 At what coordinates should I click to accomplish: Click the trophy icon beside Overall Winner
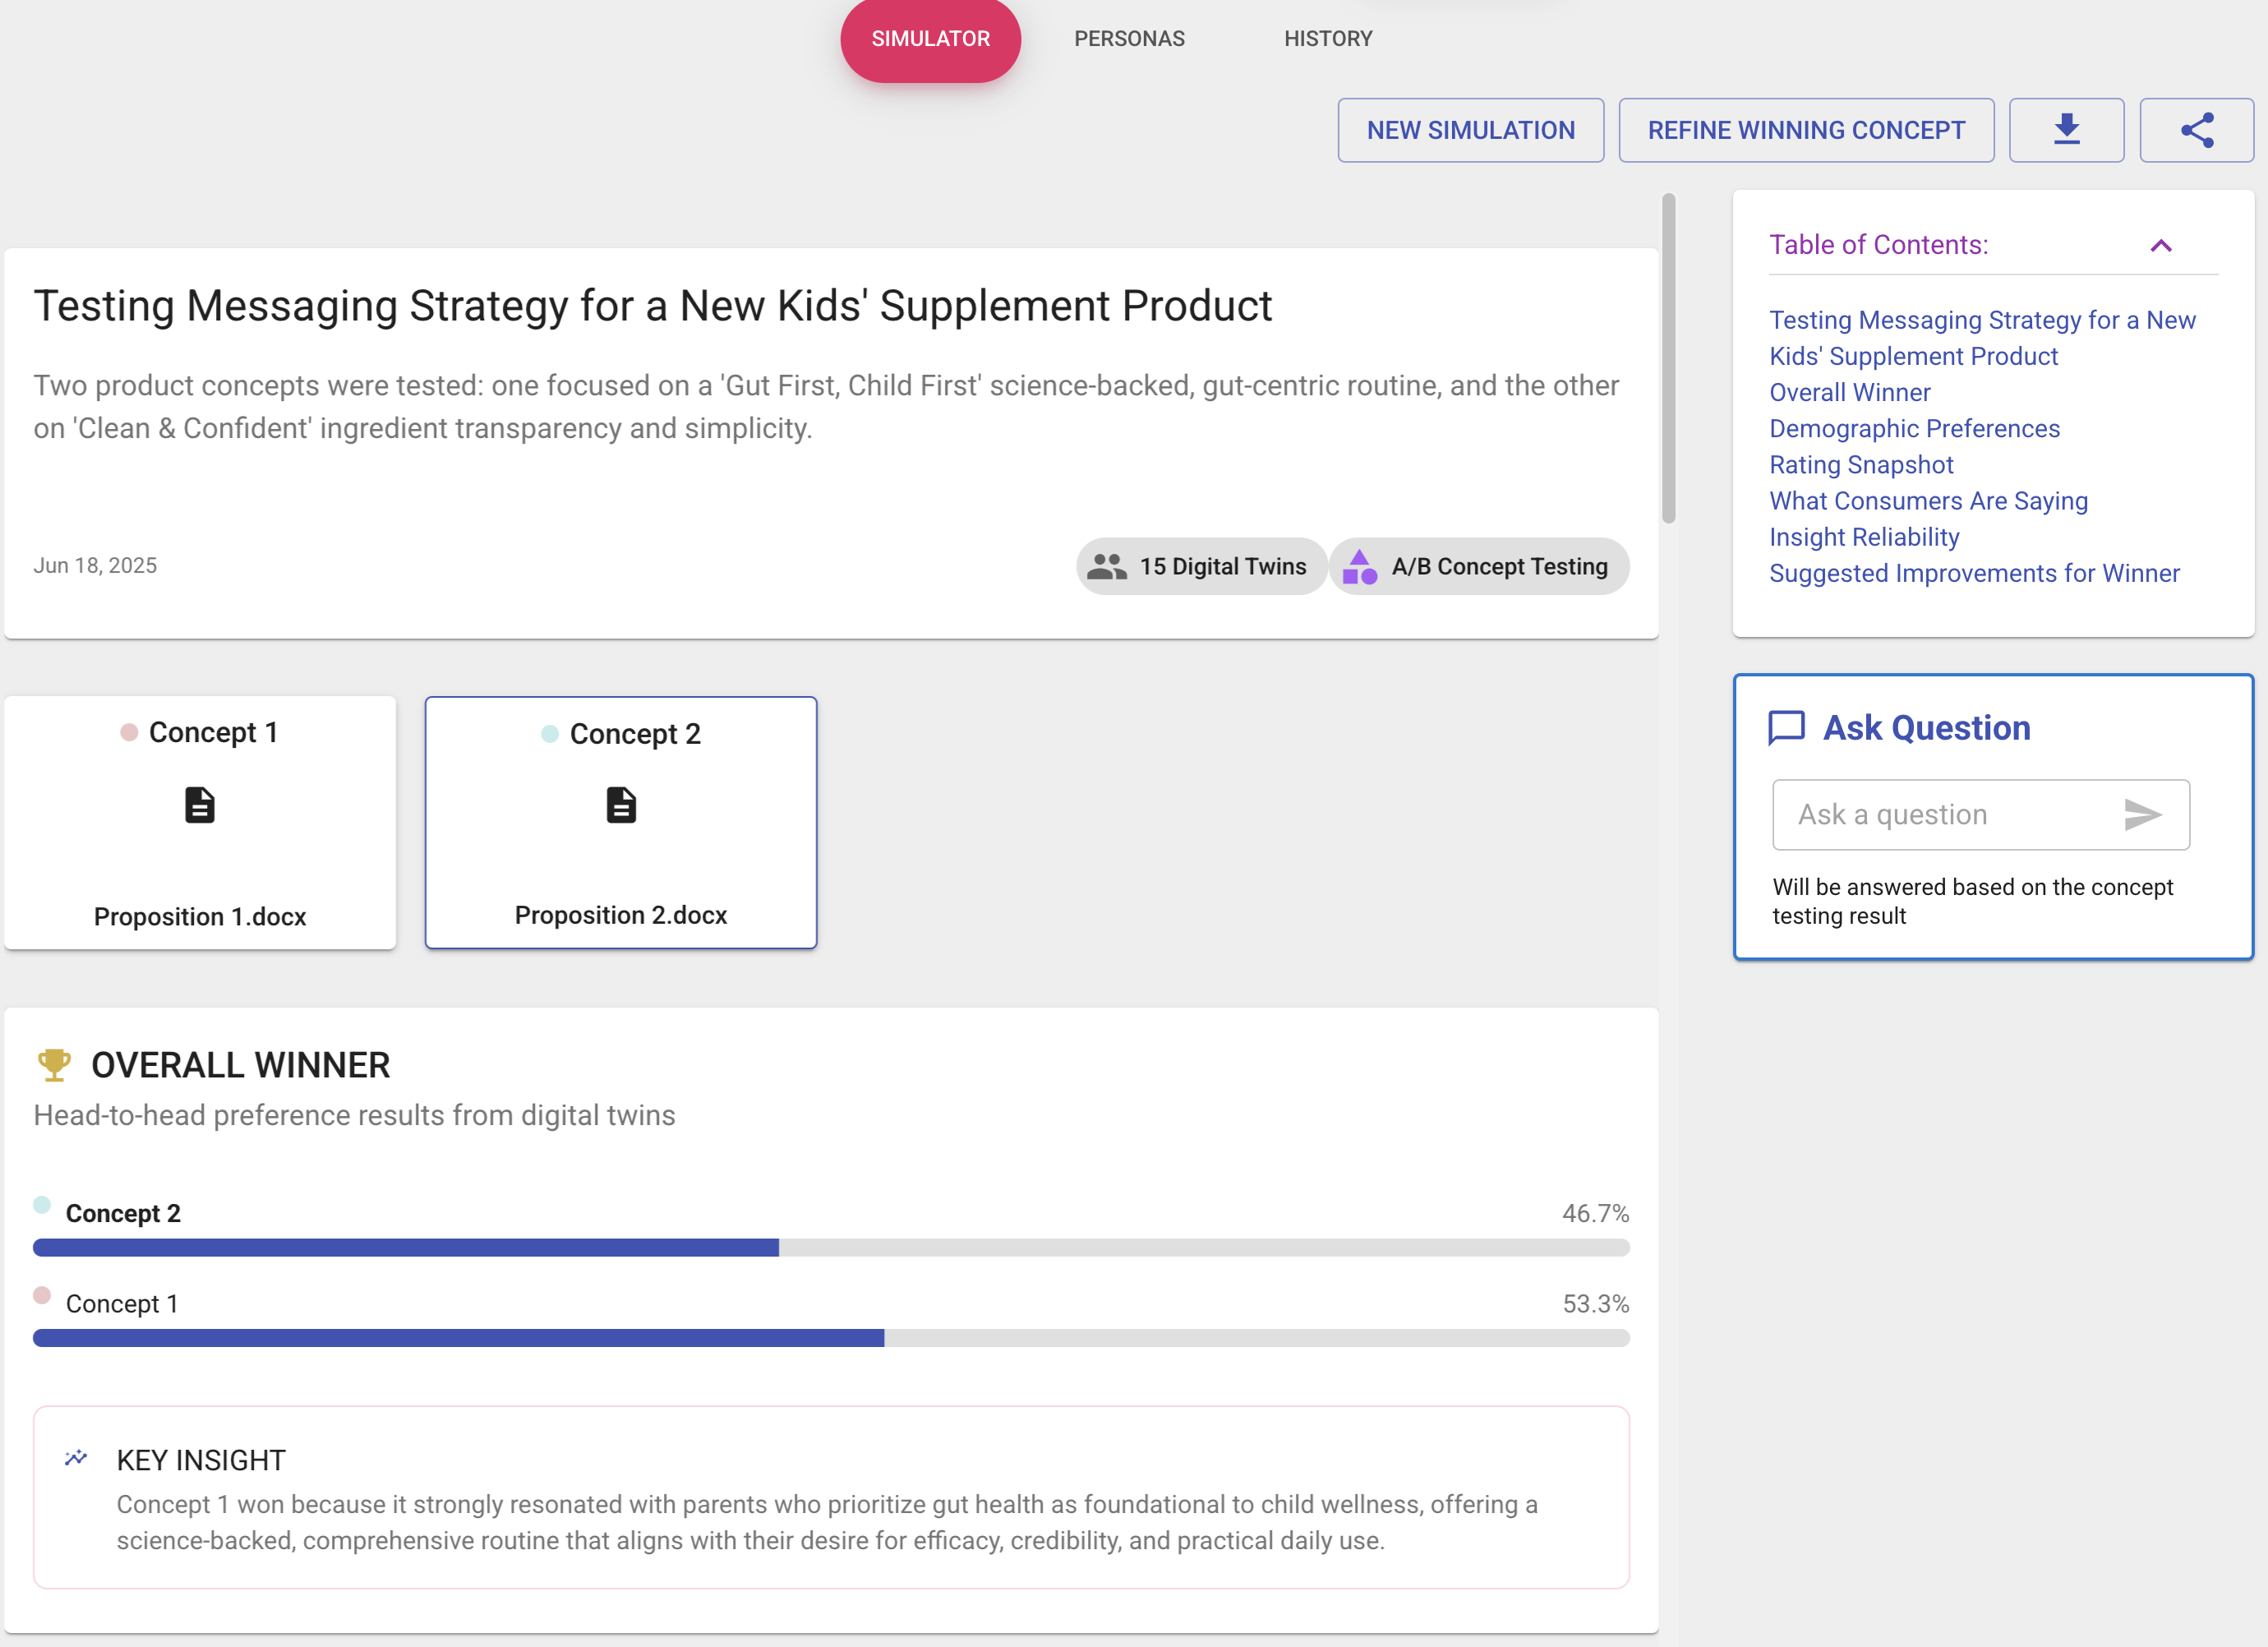(x=54, y=1065)
